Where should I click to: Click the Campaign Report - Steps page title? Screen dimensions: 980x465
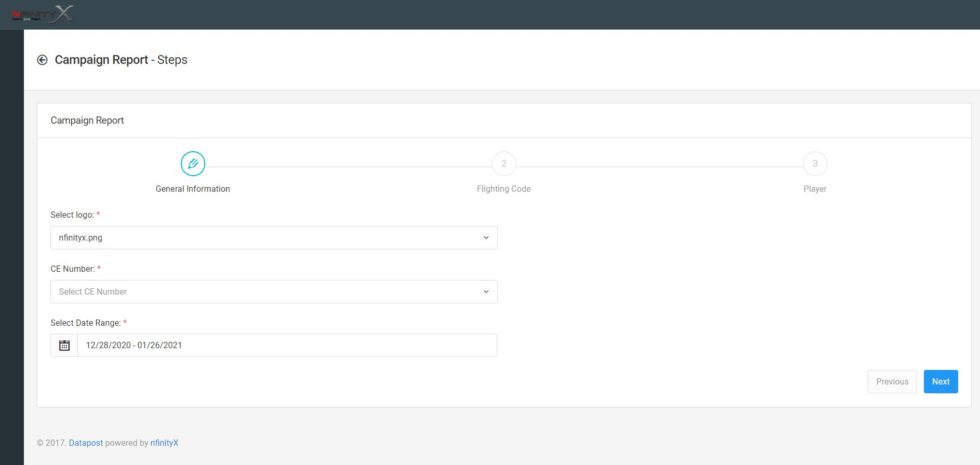click(x=121, y=60)
